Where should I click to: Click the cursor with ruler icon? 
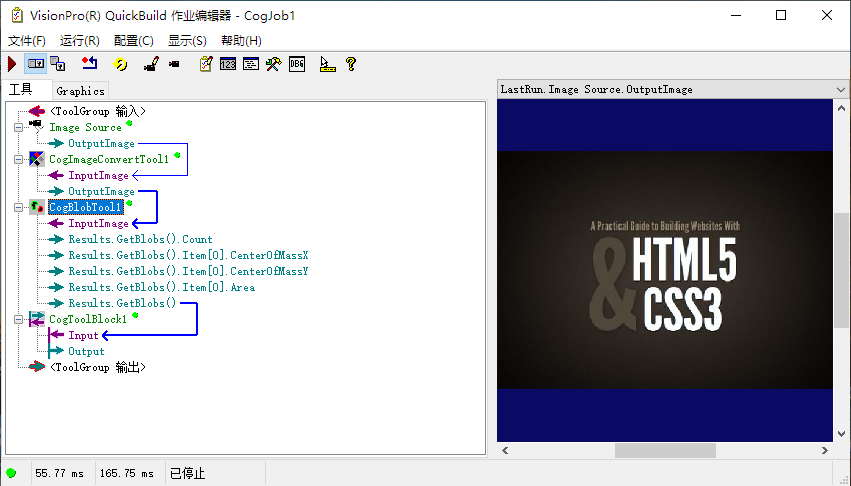click(x=327, y=64)
